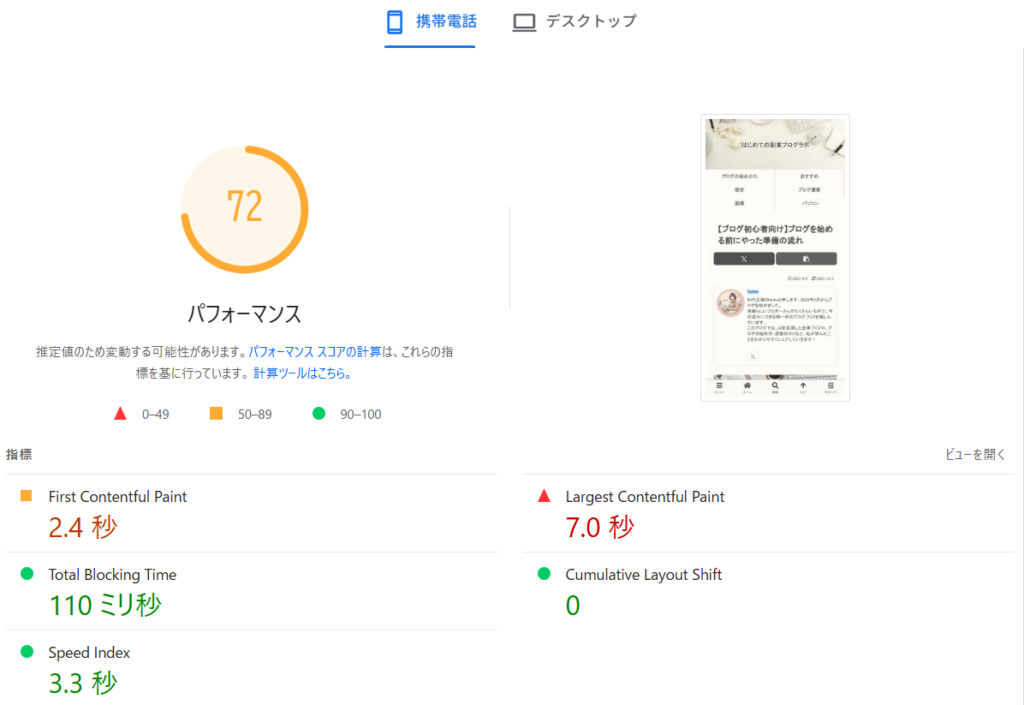Click the desktop laptop icon
Screen dimensions: 1024x705
pyautogui.click(x=524, y=22)
